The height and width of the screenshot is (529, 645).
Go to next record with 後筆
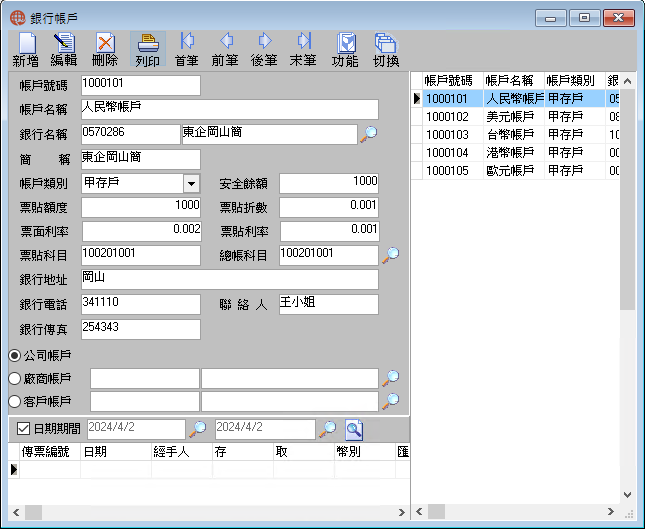click(264, 49)
